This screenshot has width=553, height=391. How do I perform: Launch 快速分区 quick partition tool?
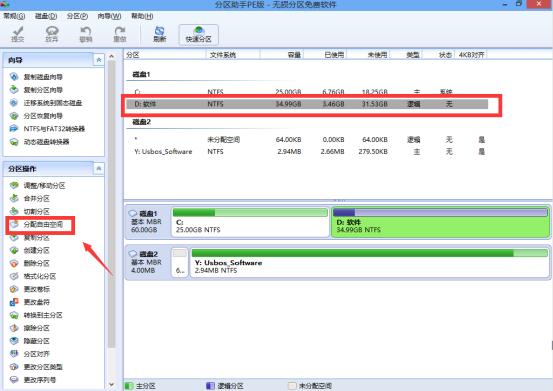pyautogui.click(x=198, y=35)
